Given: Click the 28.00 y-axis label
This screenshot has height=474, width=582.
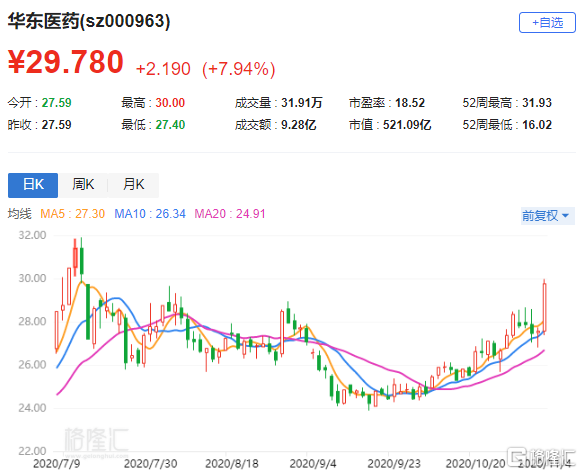Looking at the screenshot, I should pos(32,321).
